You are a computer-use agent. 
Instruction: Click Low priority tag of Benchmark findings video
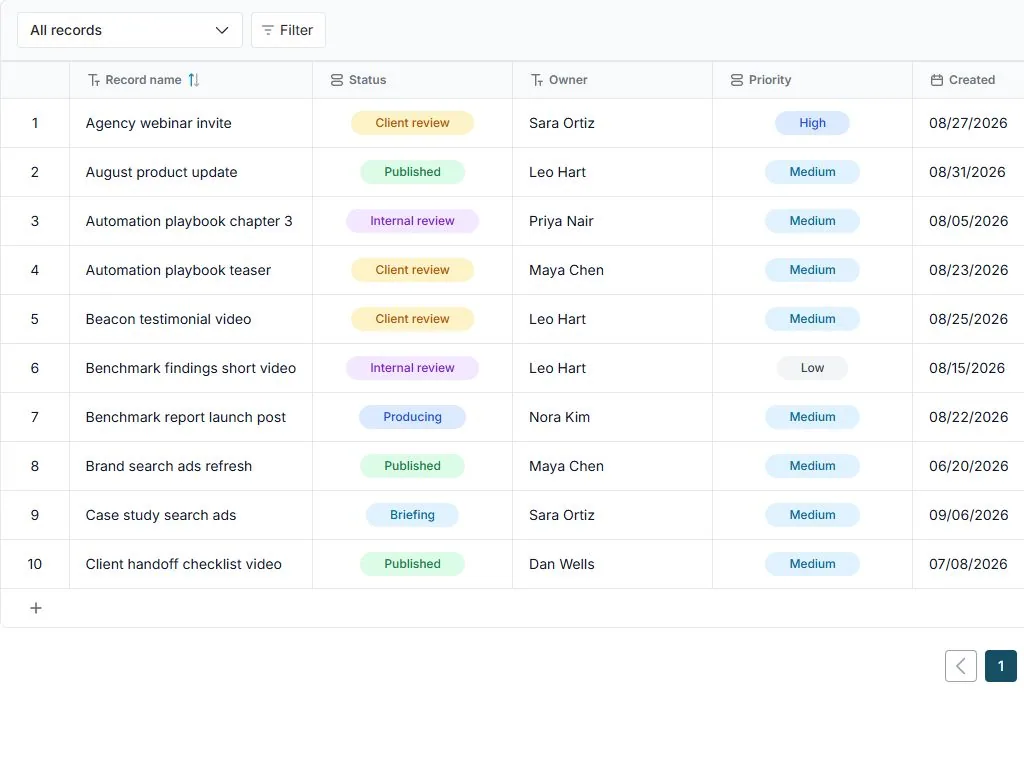pos(812,368)
